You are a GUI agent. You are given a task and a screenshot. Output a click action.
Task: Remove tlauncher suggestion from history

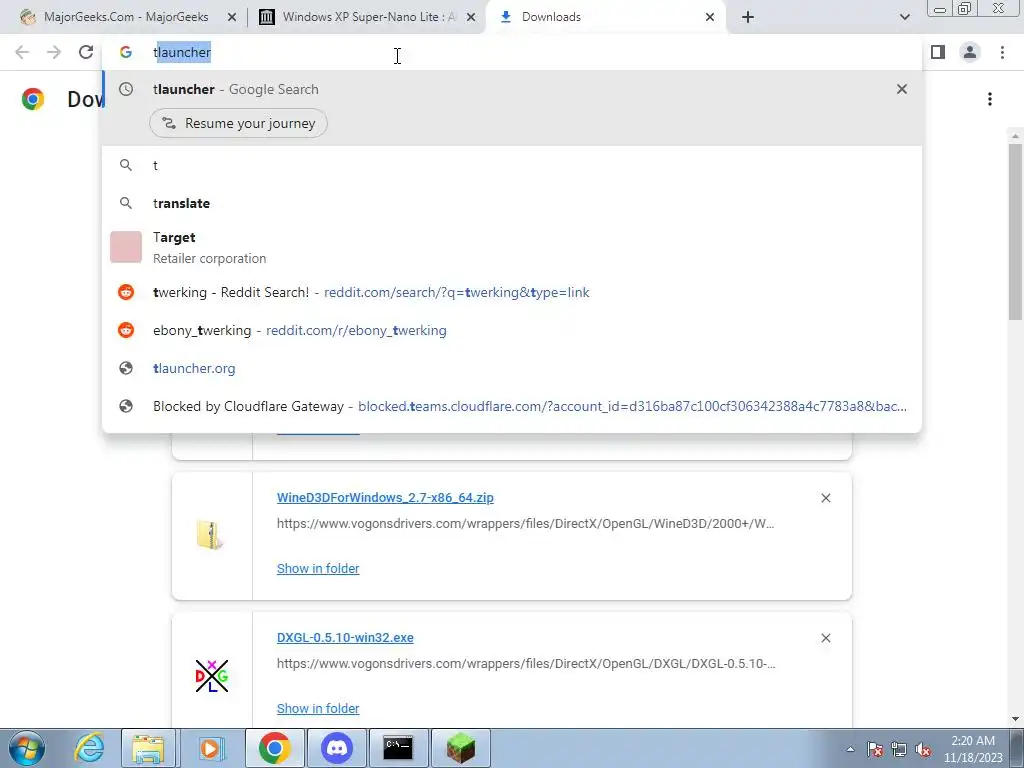(902, 89)
